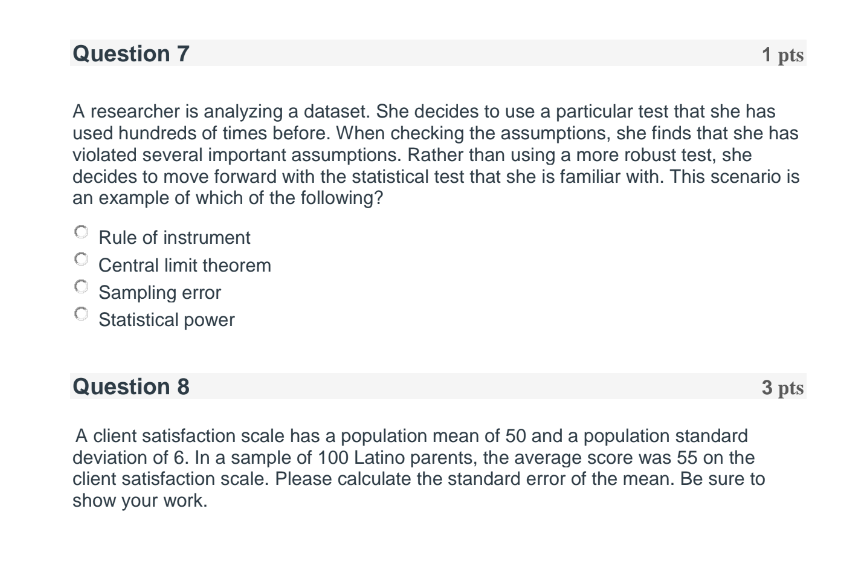Click the "Statistical power" answer text
Image resolution: width=855 pixels, height=587 pixels.
click(x=166, y=320)
